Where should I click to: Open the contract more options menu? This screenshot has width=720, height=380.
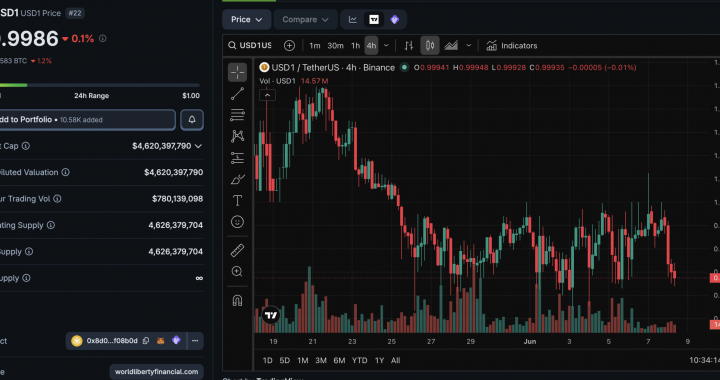coord(195,341)
